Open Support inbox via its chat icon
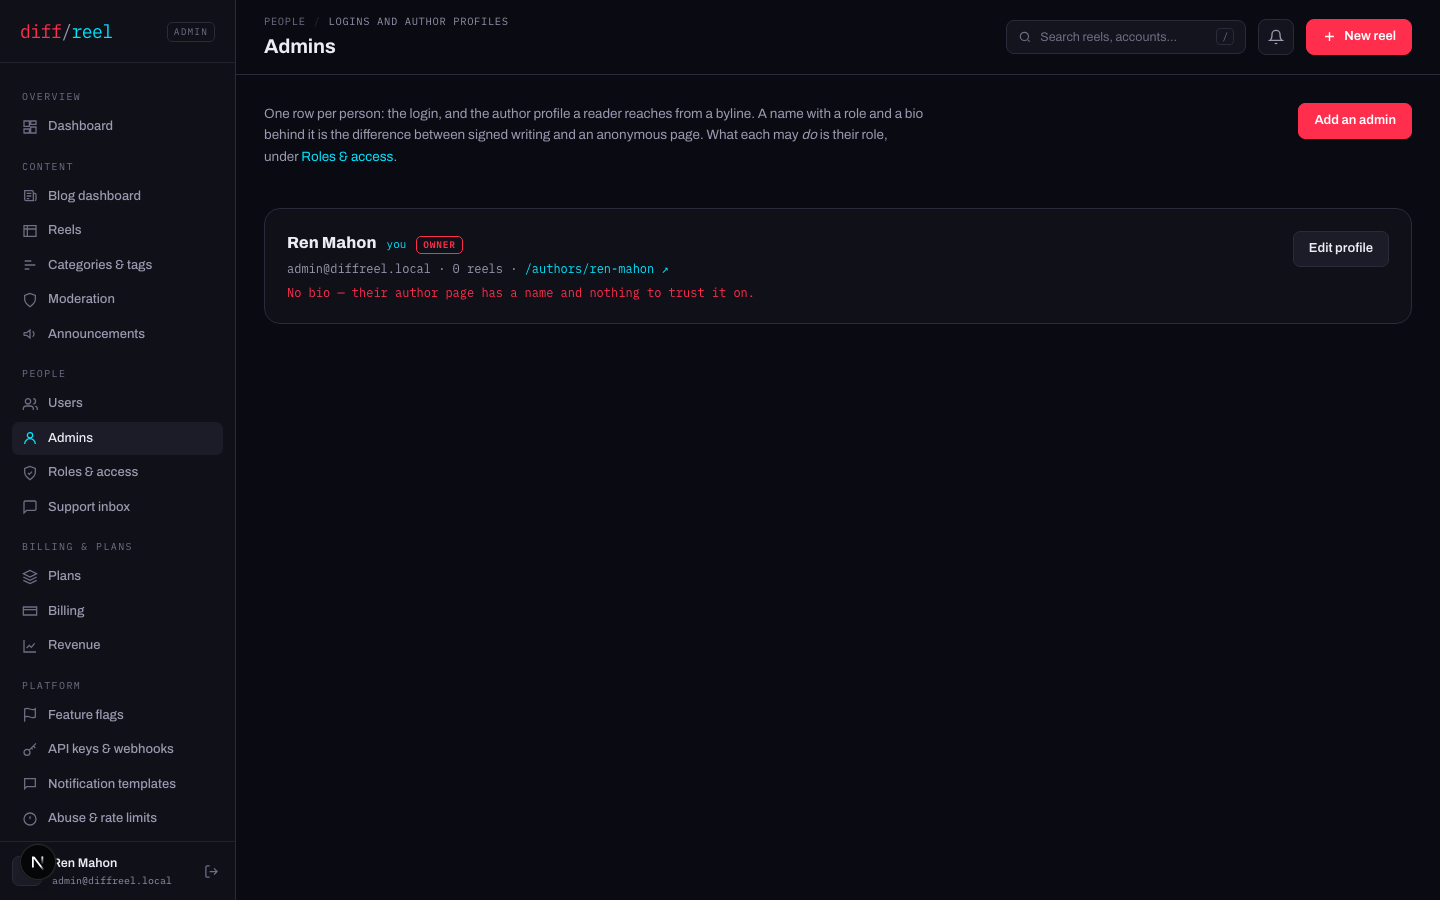Viewport: 1440px width, 900px height. [30, 507]
